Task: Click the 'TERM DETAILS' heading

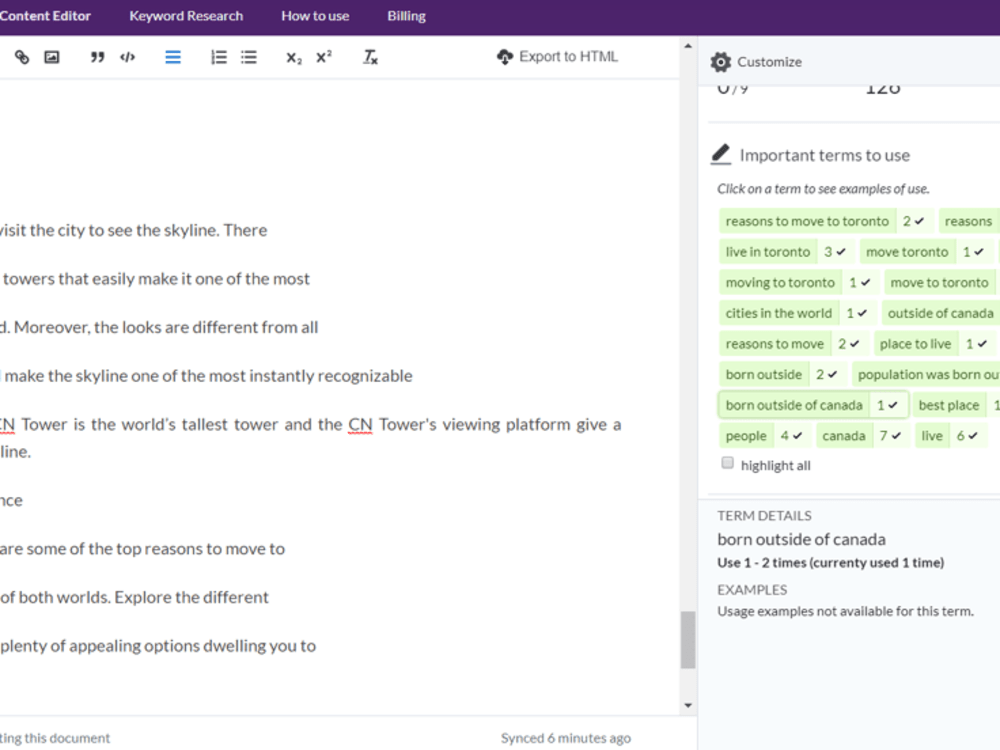Action: 764,515
